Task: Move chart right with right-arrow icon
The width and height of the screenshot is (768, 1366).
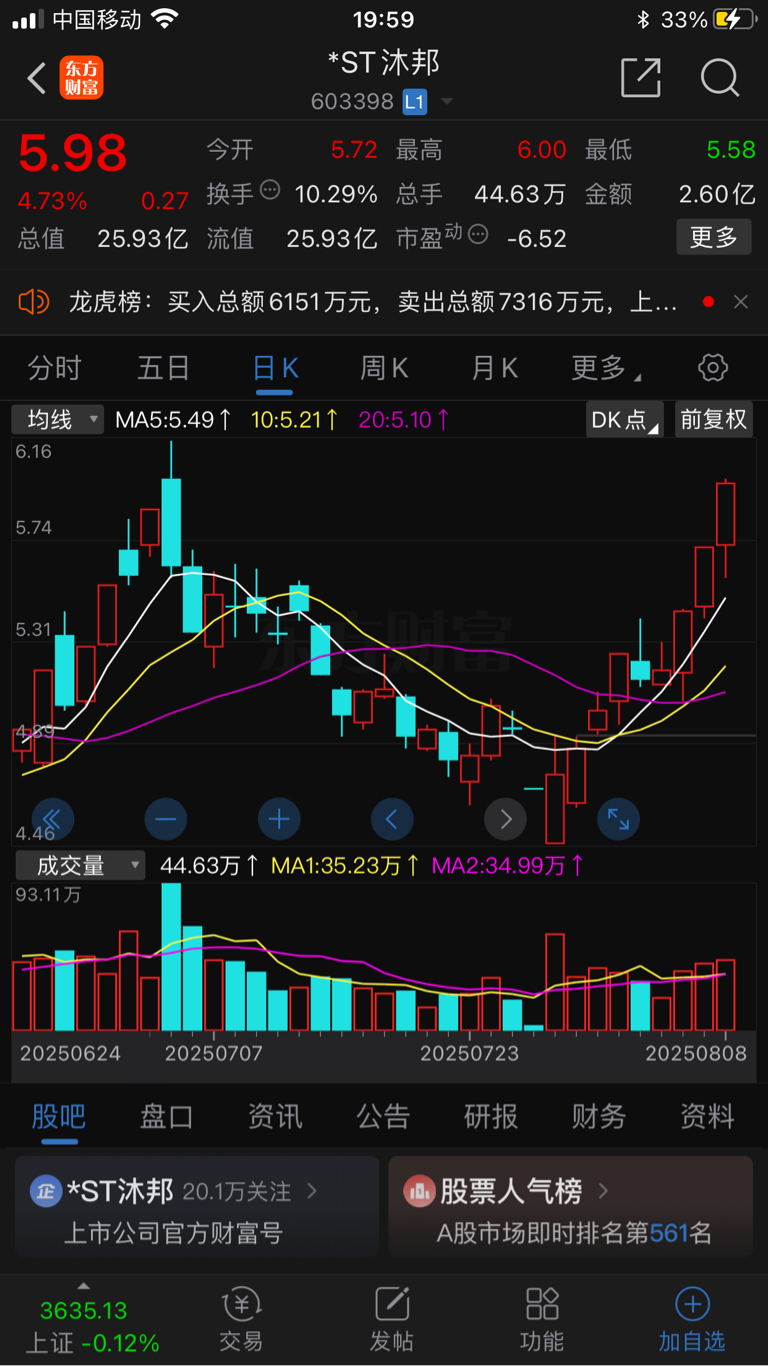Action: coord(505,820)
